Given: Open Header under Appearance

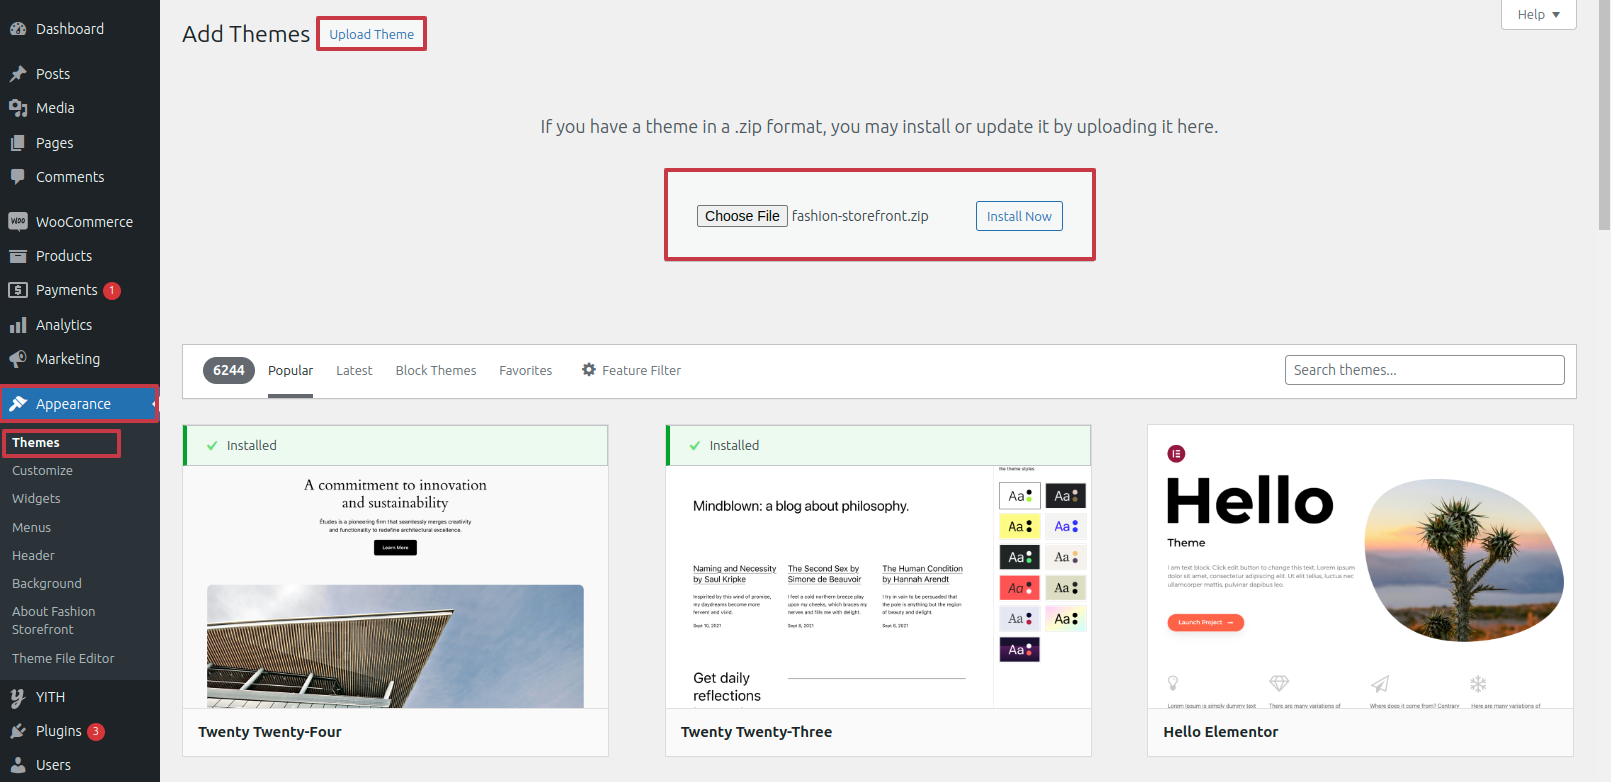Looking at the screenshot, I should coord(33,556).
